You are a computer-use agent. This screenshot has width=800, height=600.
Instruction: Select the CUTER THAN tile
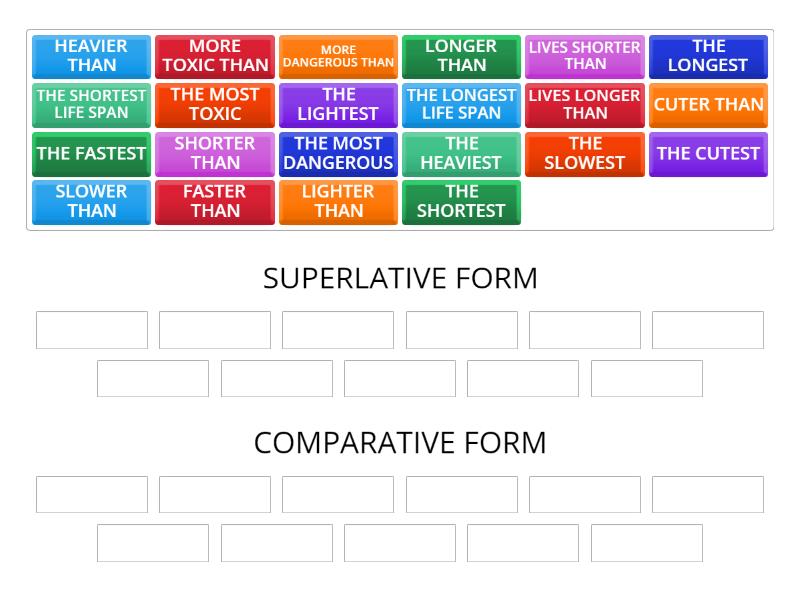point(708,104)
